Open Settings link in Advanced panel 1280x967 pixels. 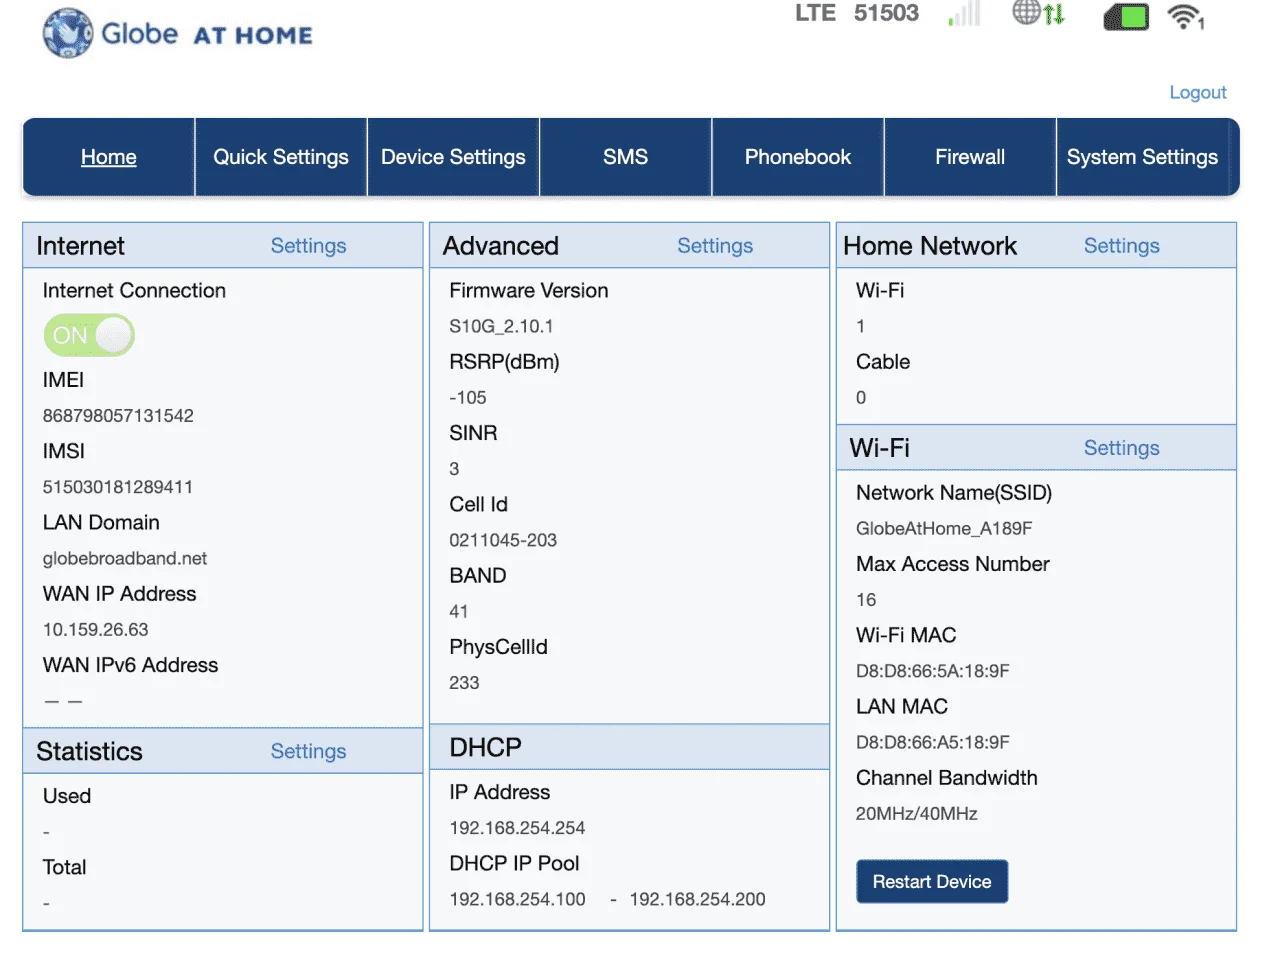[x=715, y=246]
